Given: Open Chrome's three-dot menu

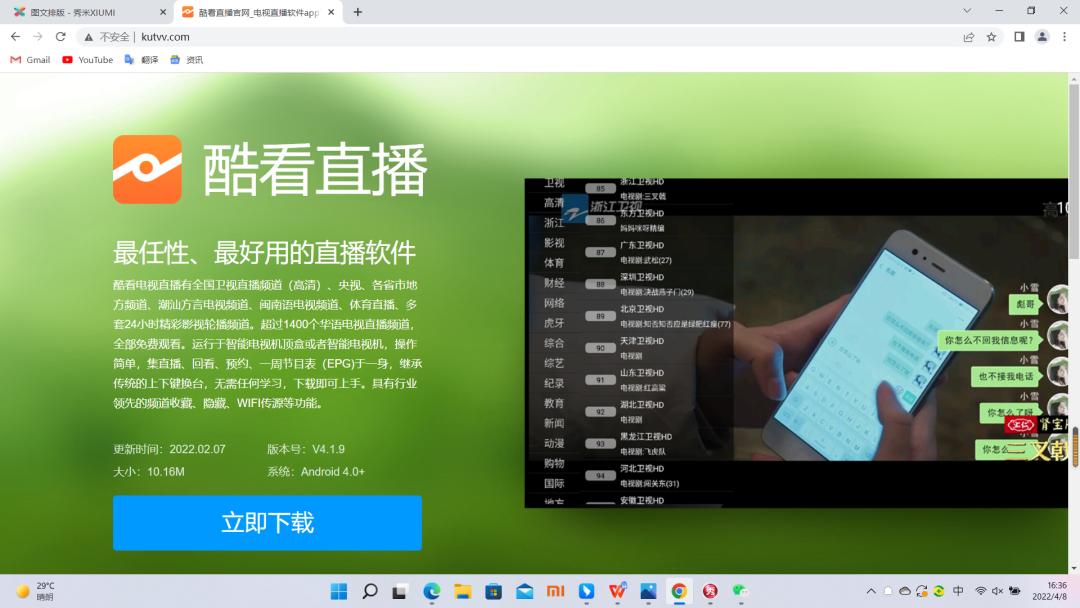Looking at the screenshot, I should tap(1063, 36).
